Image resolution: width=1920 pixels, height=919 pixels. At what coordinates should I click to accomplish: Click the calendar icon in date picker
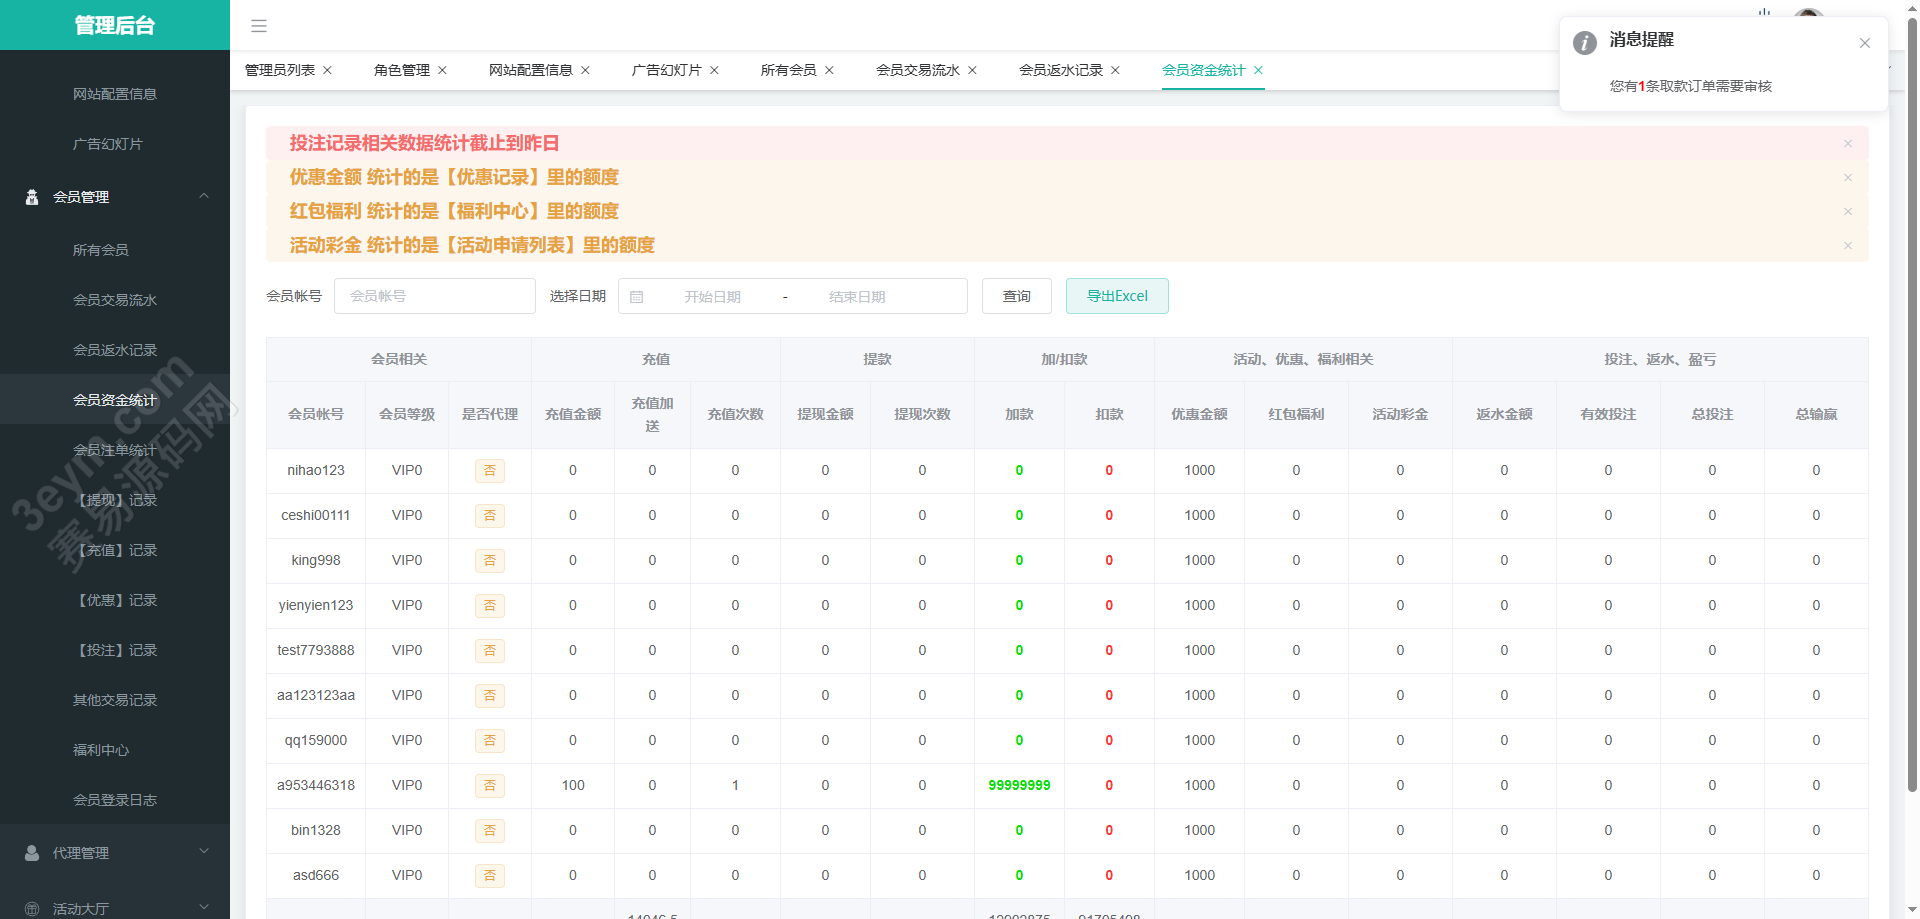[x=637, y=297]
